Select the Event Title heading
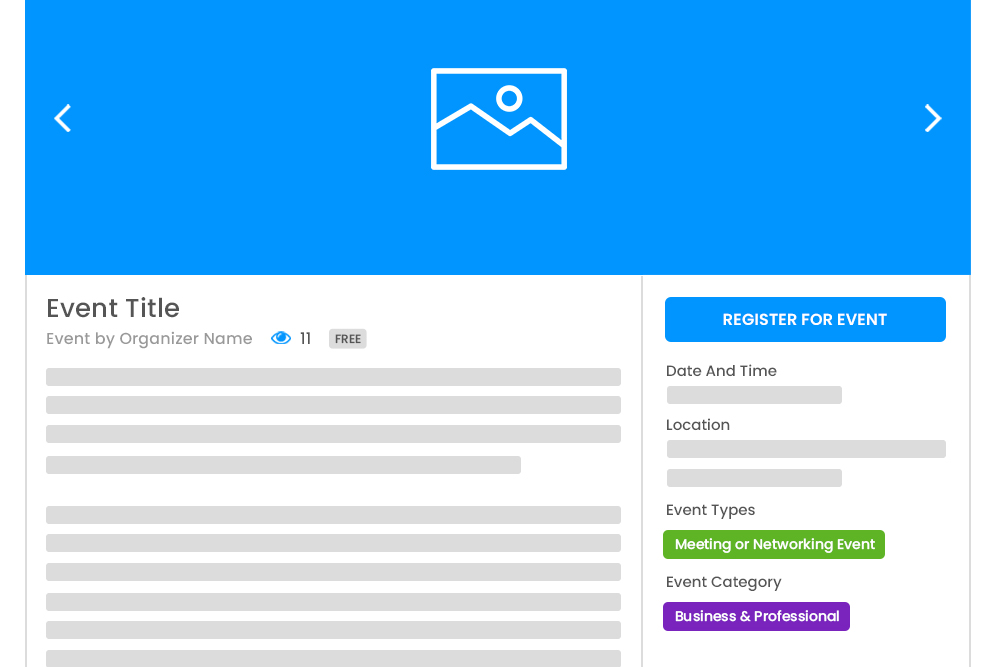1000x667 pixels. tap(113, 308)
